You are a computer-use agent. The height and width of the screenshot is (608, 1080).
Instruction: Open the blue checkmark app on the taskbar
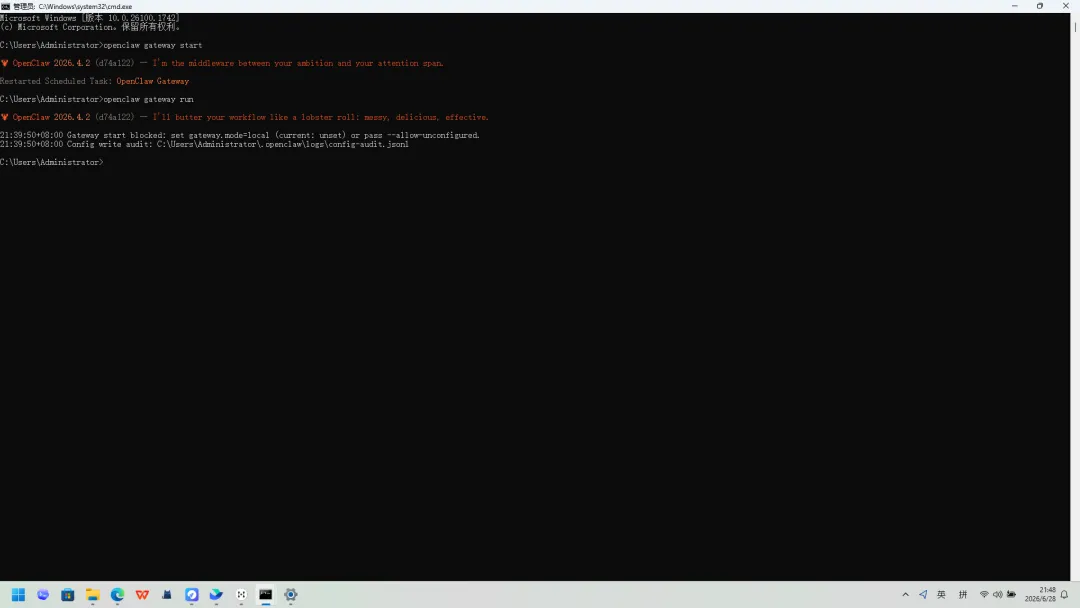point(191,594)
